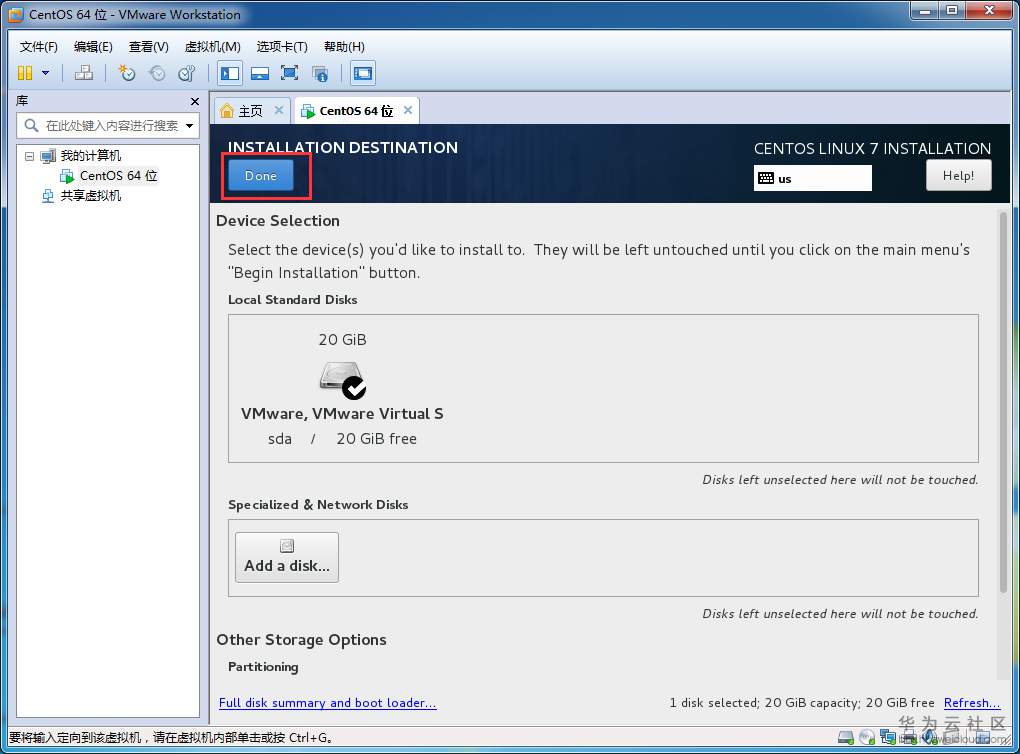
Task: Click the Revert to snapshot icon
Action: point(157,73)
